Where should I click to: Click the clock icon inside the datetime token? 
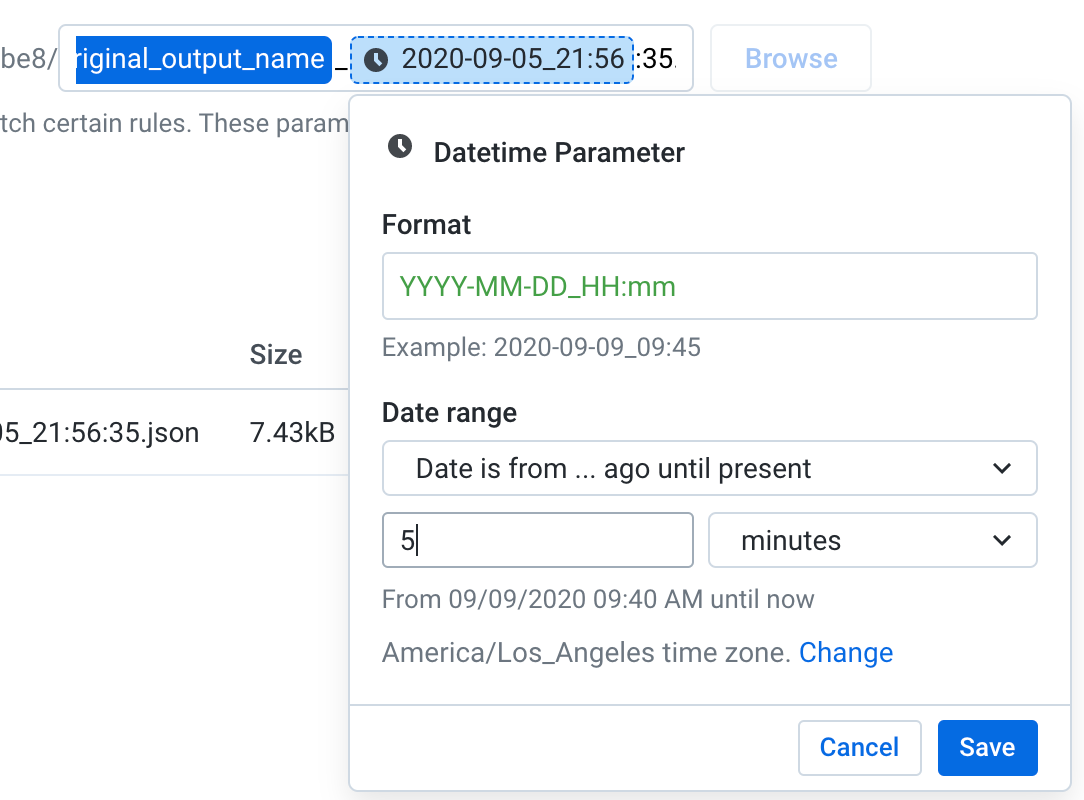click(x=376, y=60)
